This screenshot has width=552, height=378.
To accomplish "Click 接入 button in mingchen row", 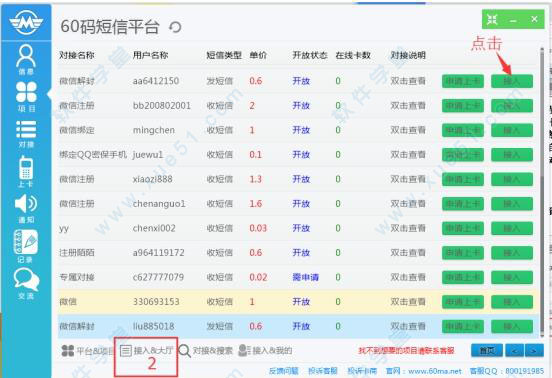I will point(512,130).
